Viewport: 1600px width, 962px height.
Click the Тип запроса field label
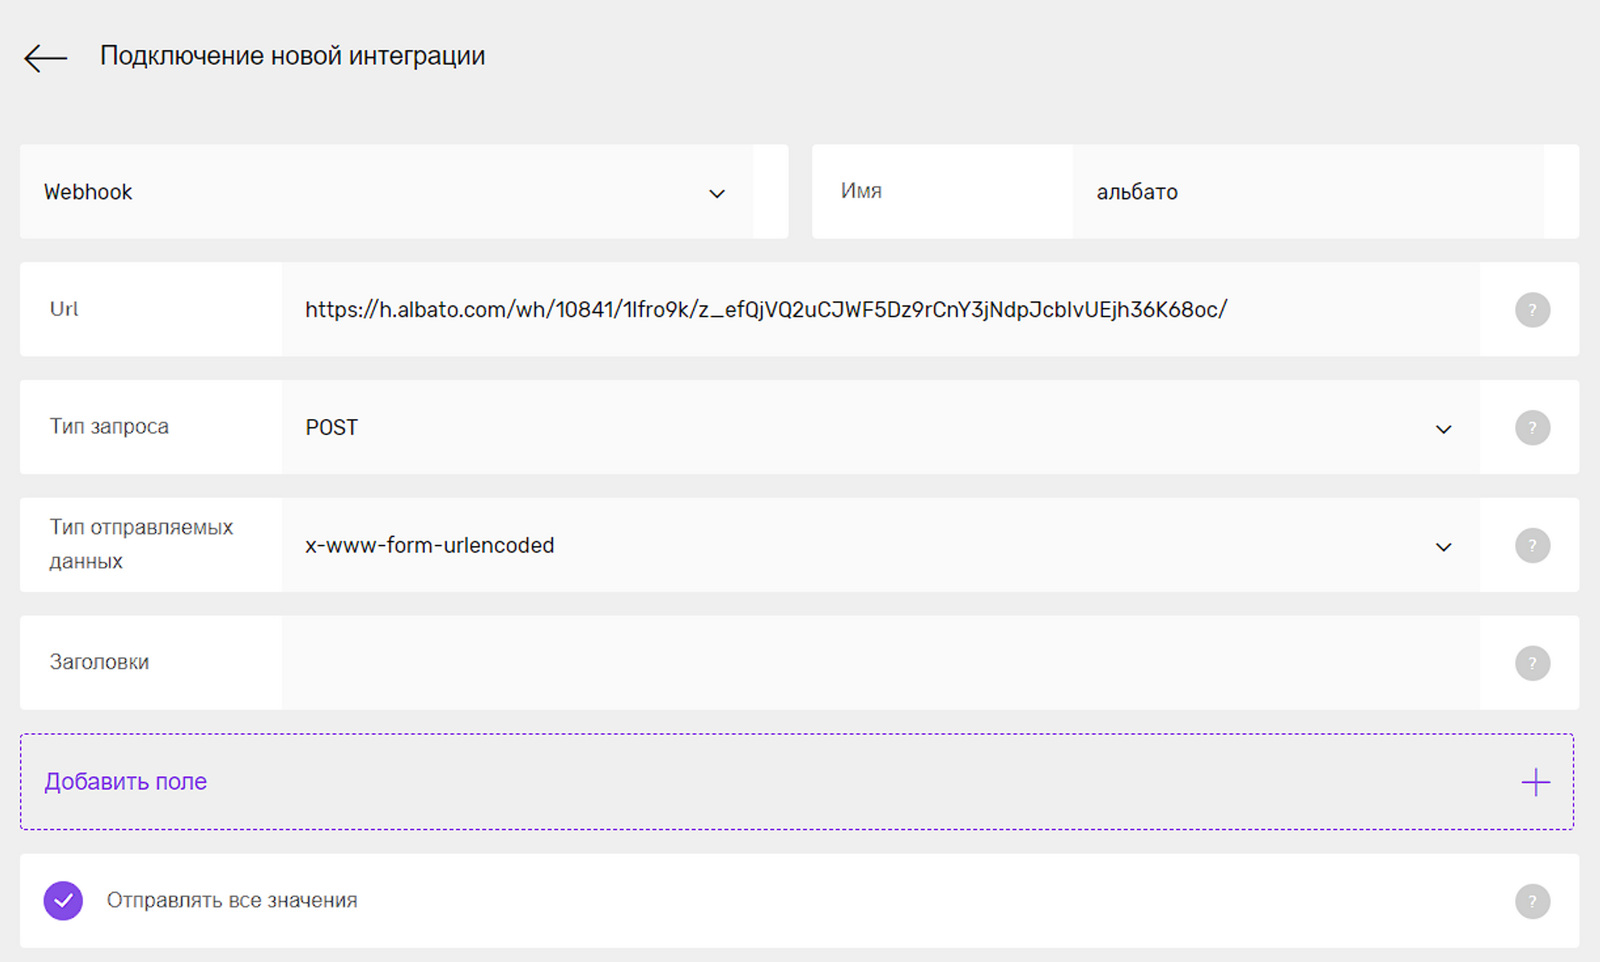pyautogui.click(x=109, y=427)
